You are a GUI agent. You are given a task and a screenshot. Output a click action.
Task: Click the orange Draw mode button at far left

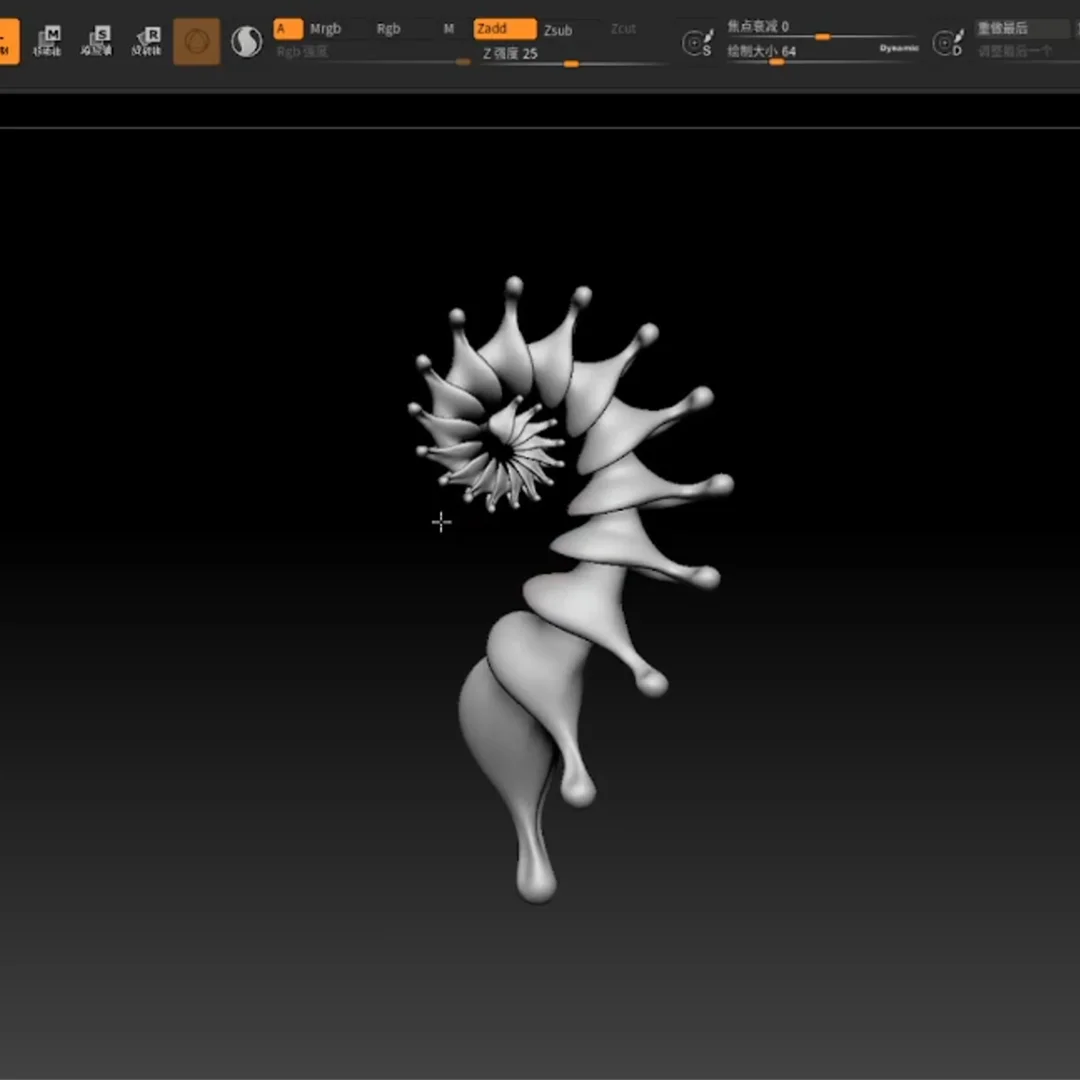8,41
